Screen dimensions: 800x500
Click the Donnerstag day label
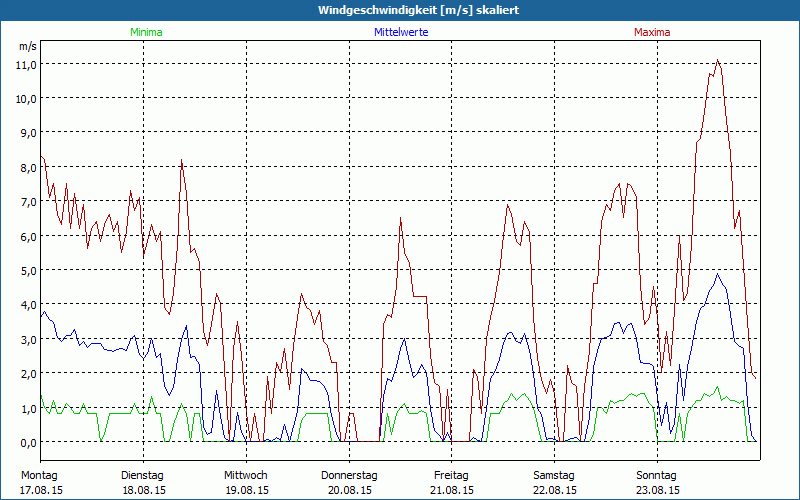(349, 476)
